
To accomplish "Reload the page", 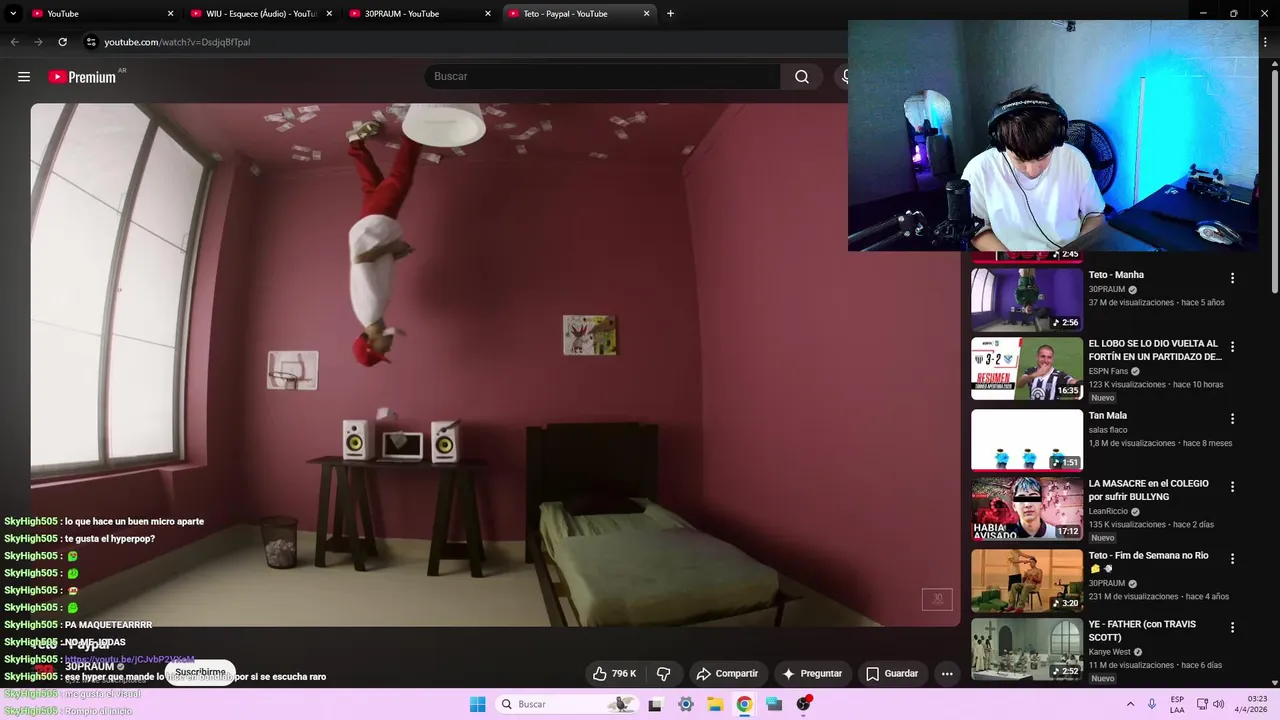I will (x=62, y=42).
